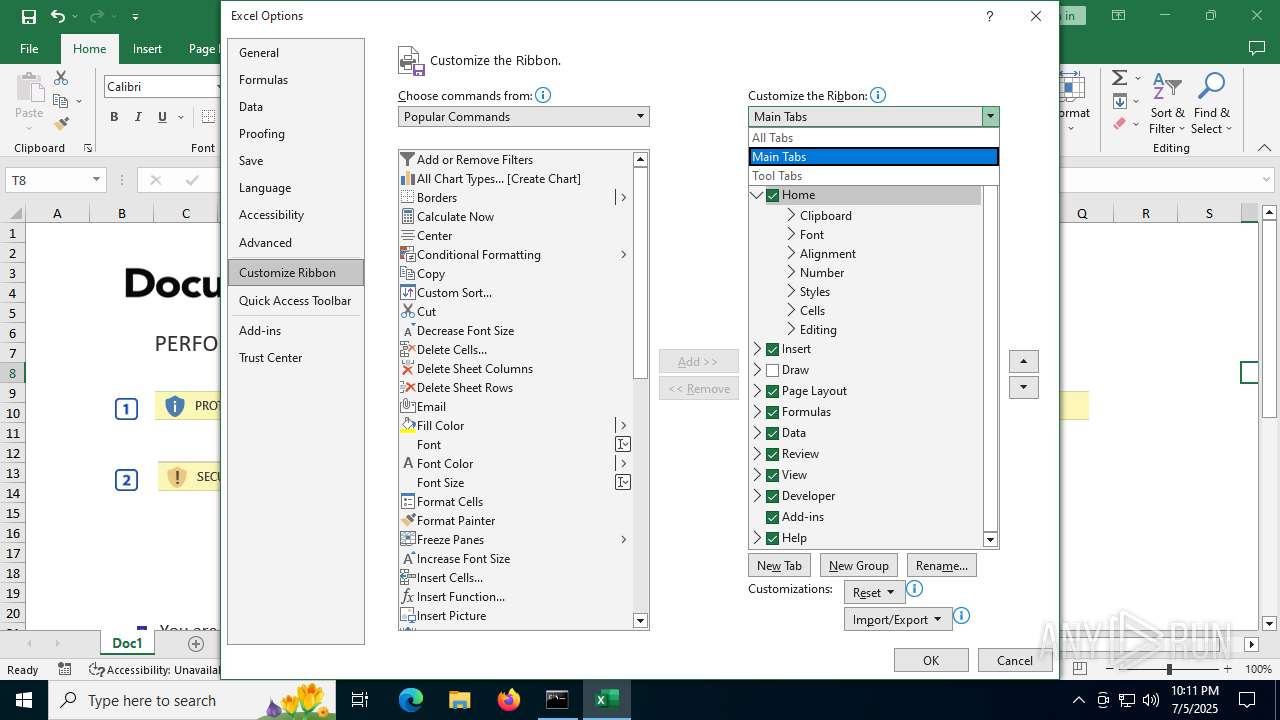Expand the View tab node

[757, 475]
